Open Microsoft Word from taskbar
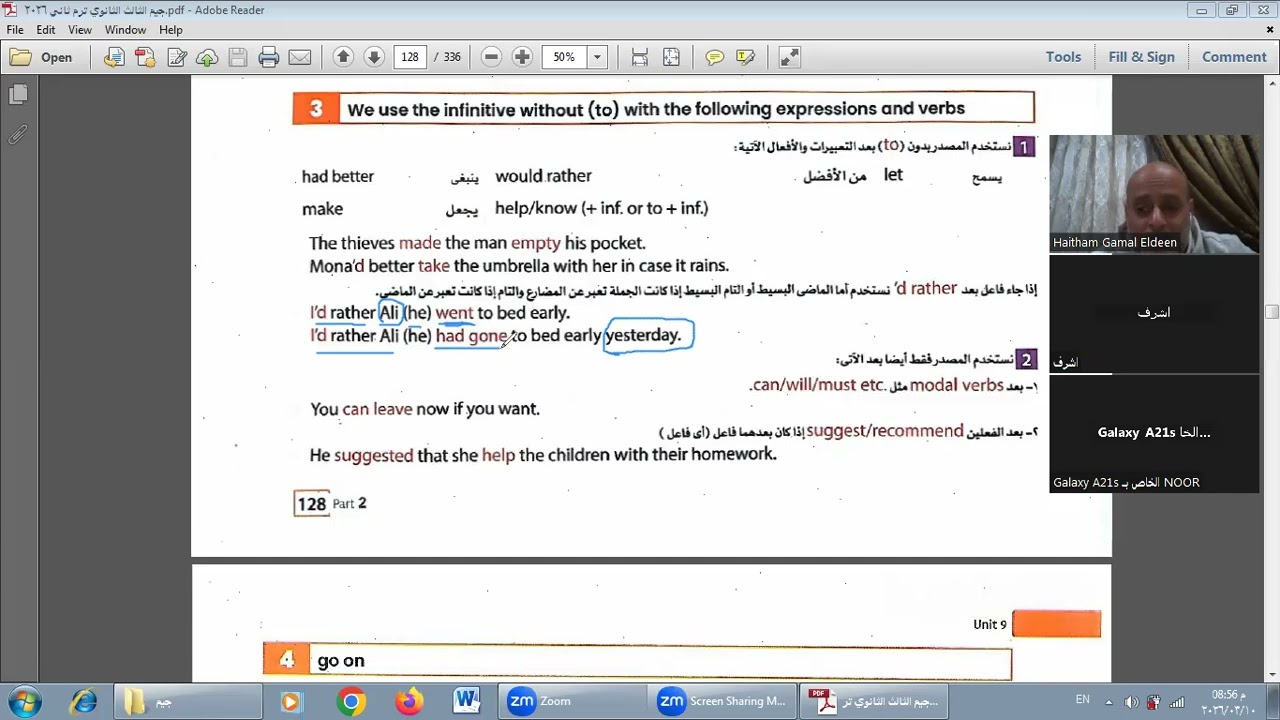1280x720 pixels. coord(467,701)
